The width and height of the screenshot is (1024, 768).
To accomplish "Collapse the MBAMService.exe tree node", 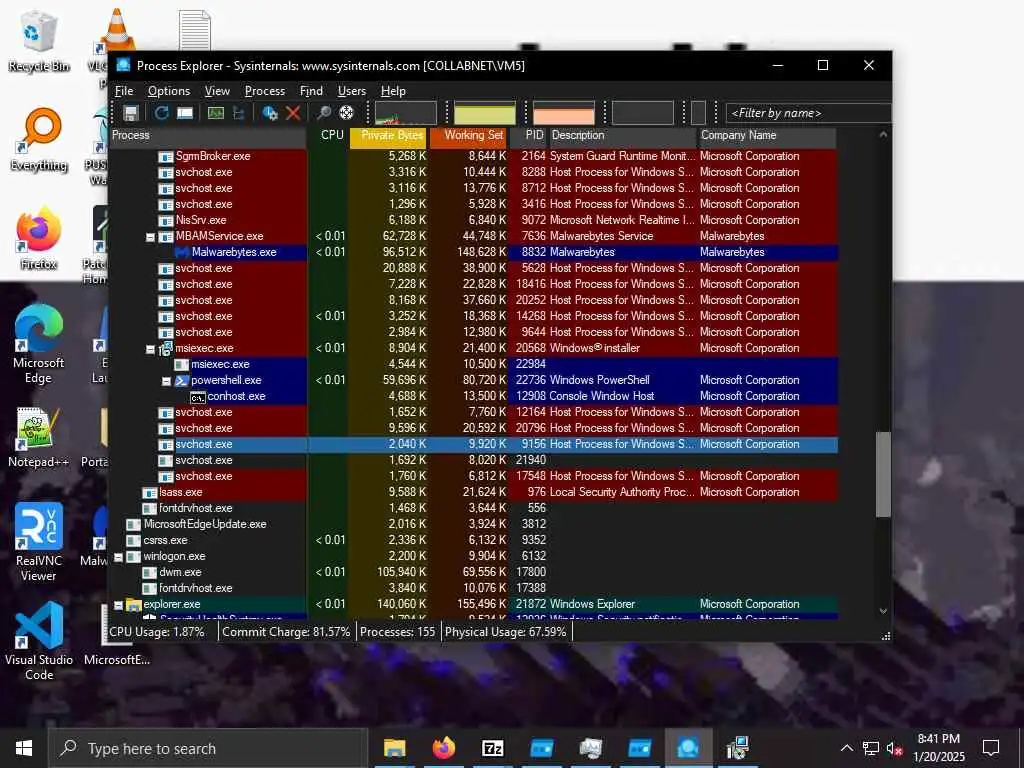I will pos(150,237).
